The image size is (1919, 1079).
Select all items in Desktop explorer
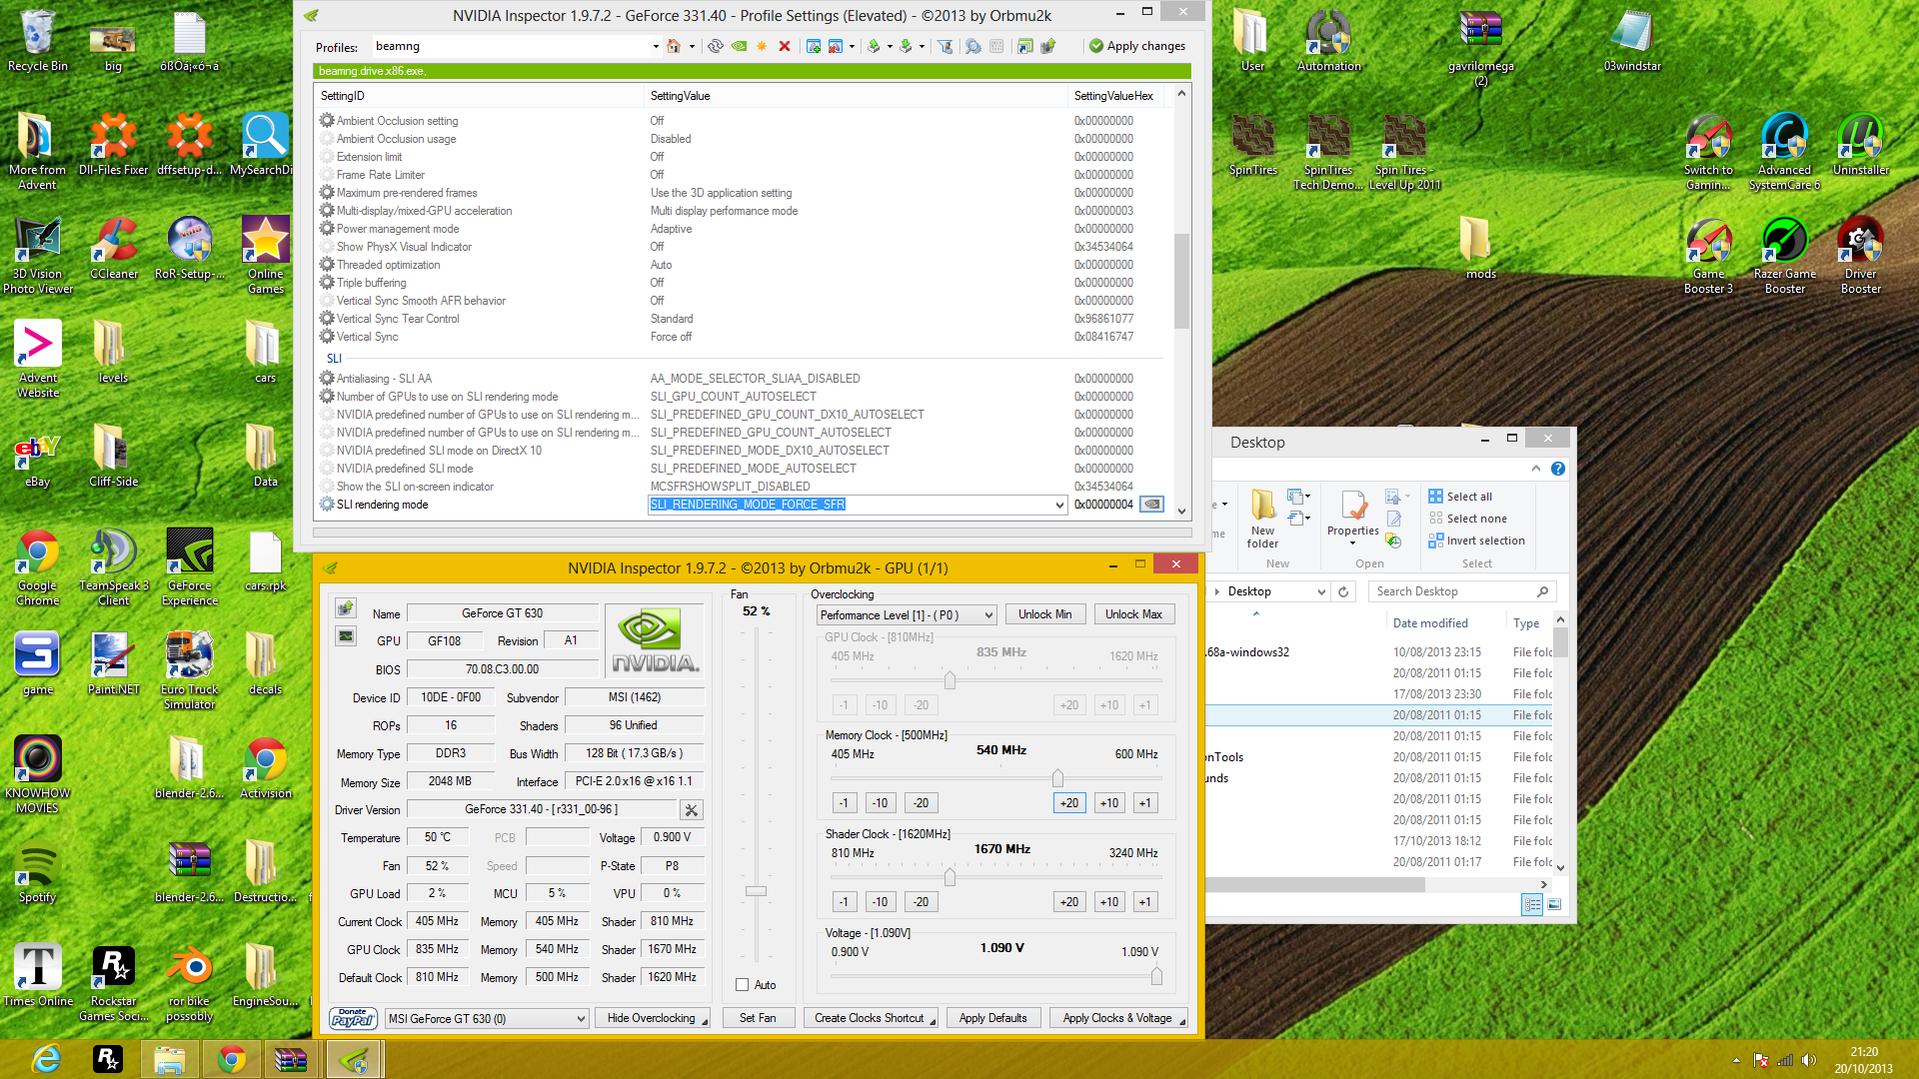point(1460,497)
